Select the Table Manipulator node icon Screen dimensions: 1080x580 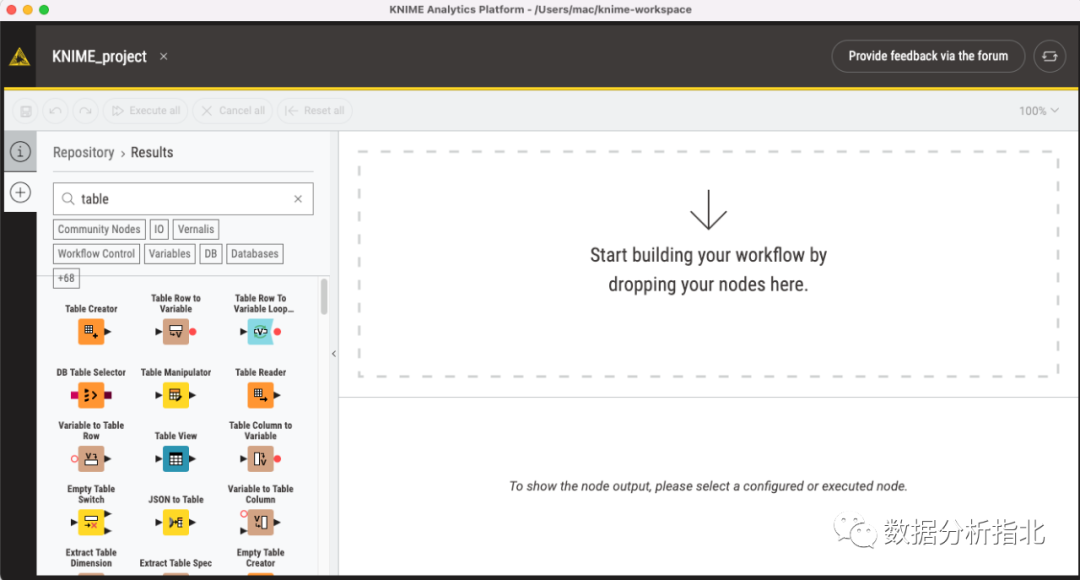click(x=176, y=395)
